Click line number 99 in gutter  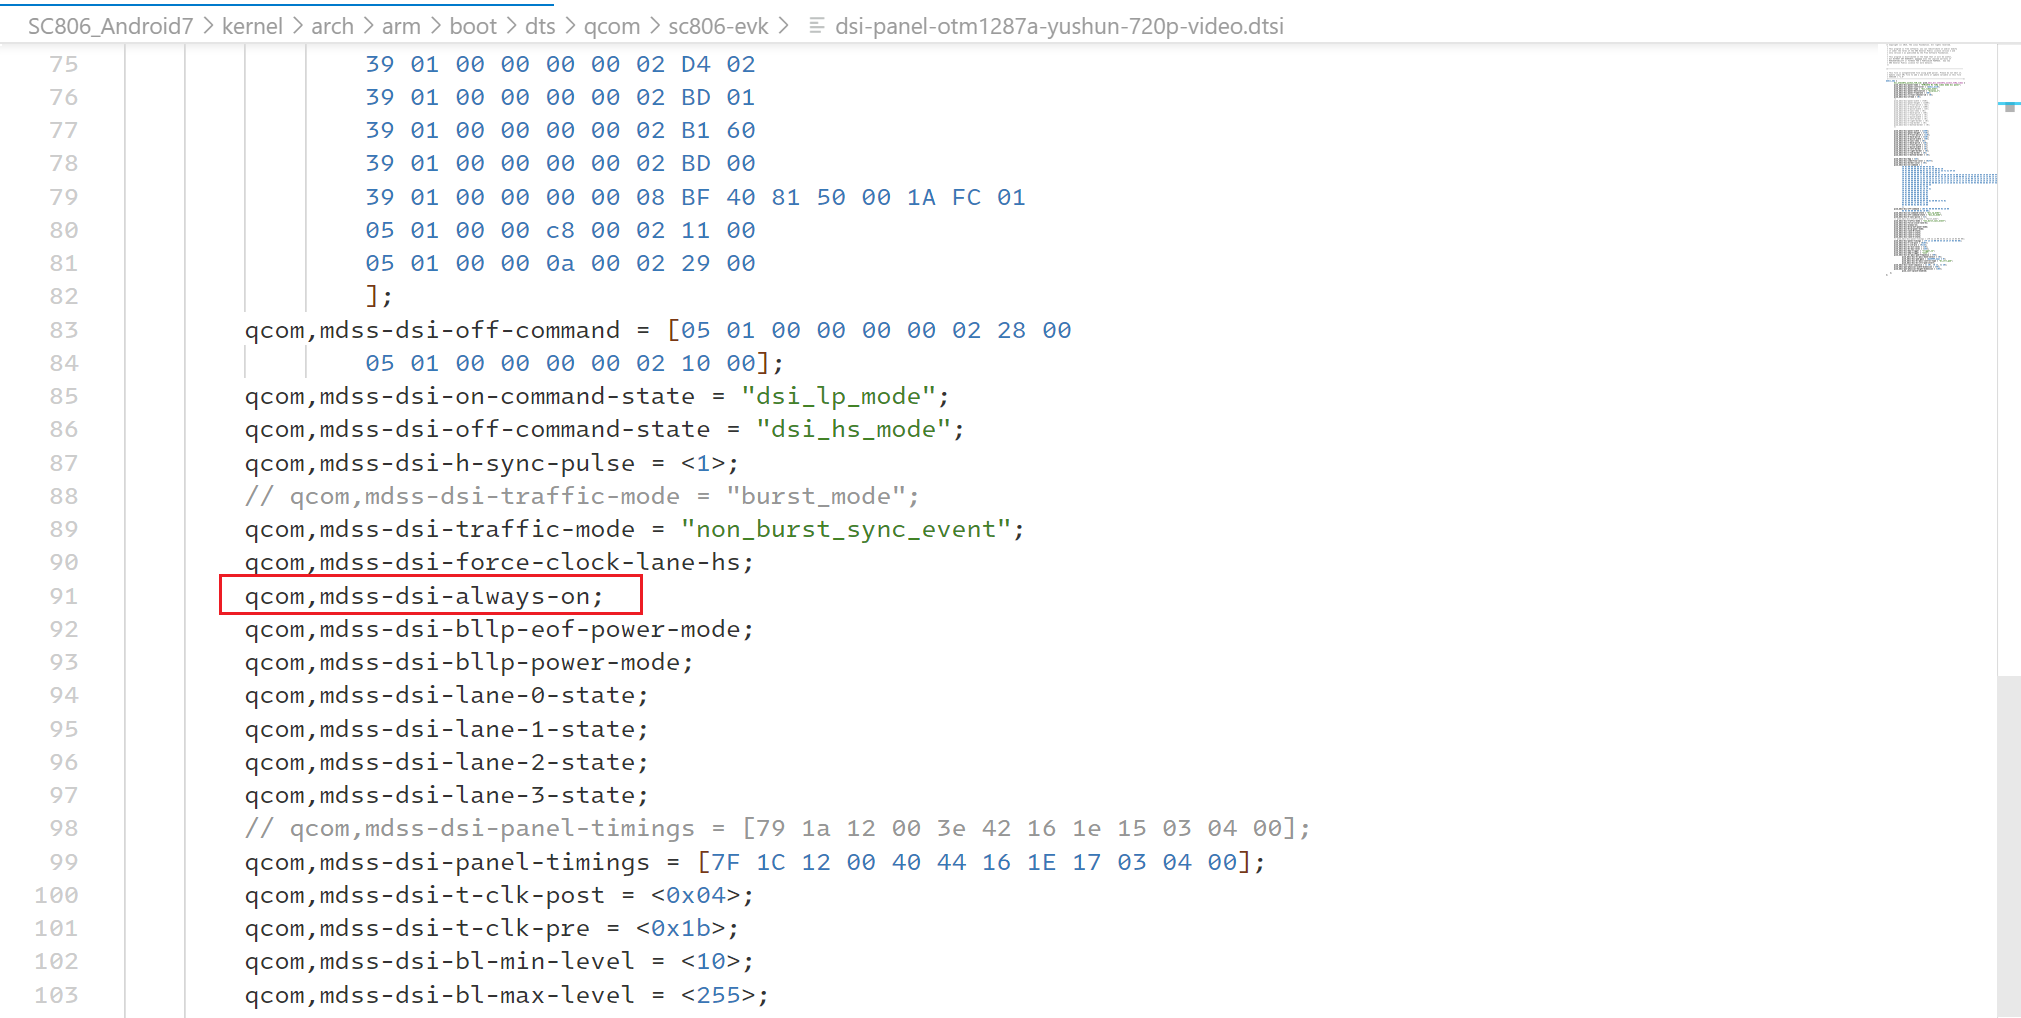click(x=64, y=862)
